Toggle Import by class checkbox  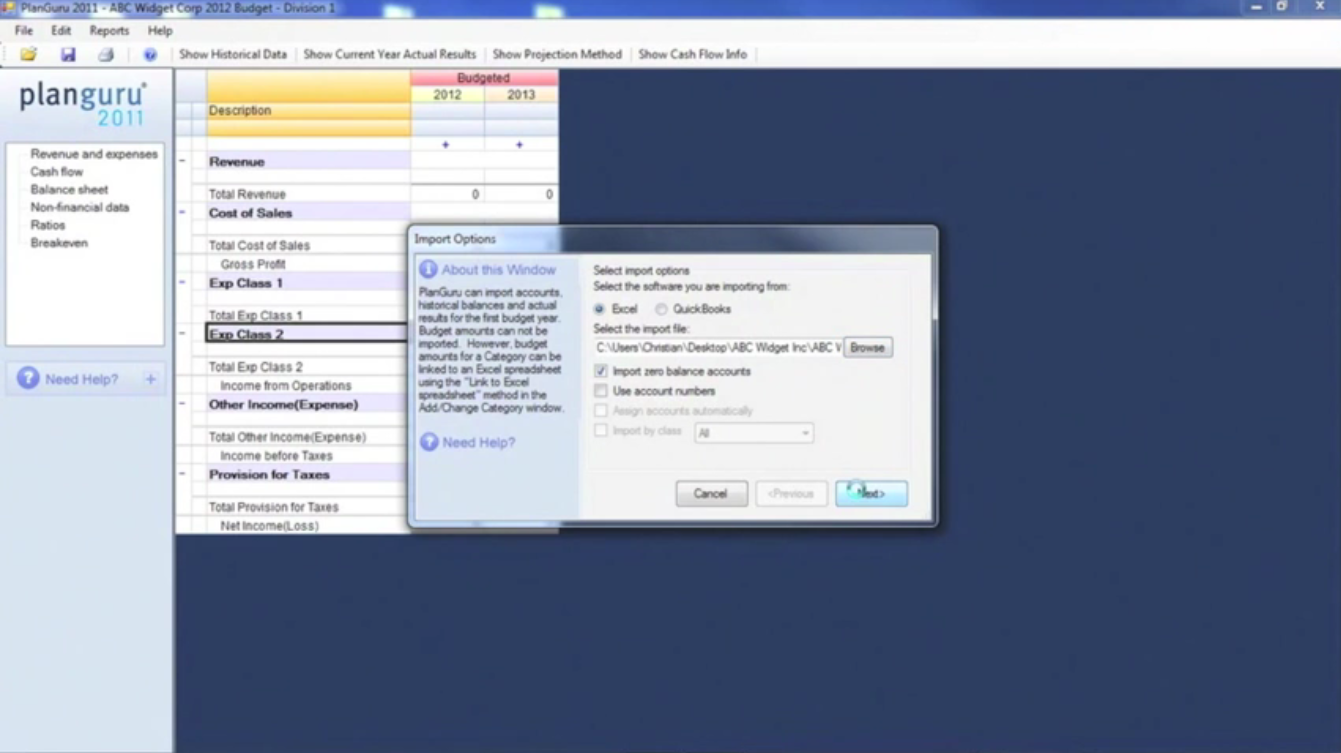(x=601, y=431)
